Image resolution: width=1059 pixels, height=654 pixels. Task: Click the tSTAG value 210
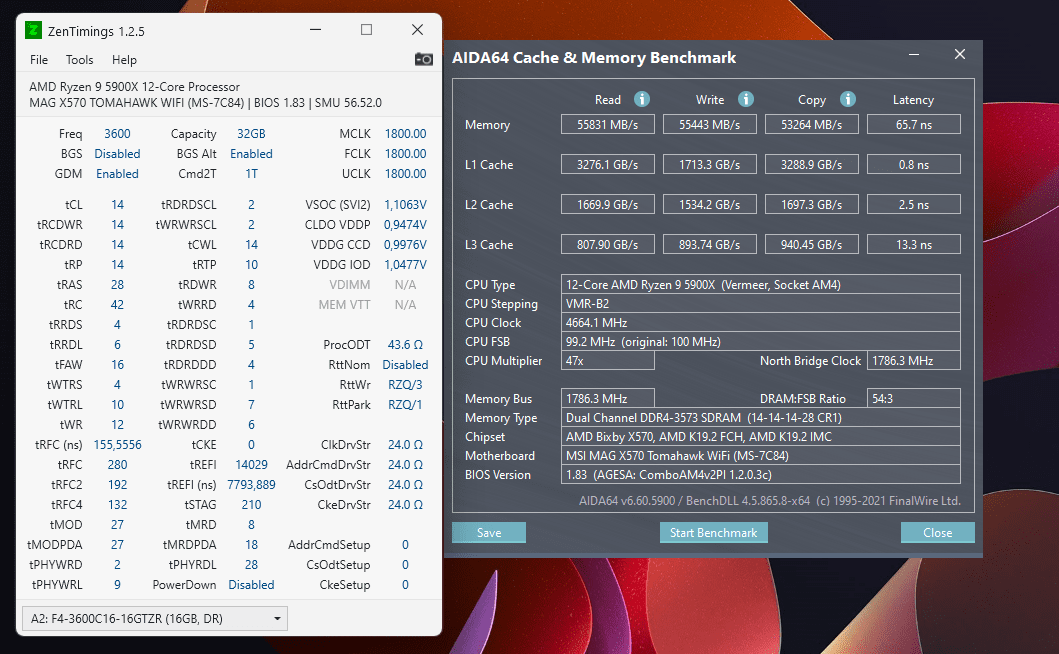[251, 505]
